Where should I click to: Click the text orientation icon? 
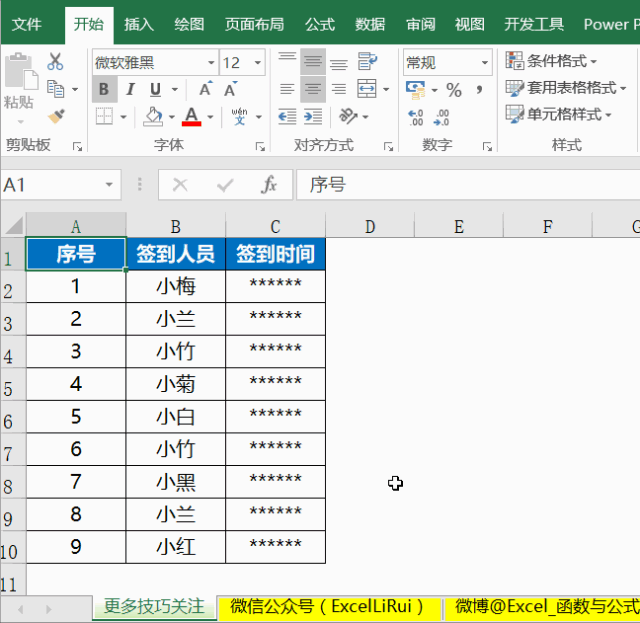coord(348,116)
